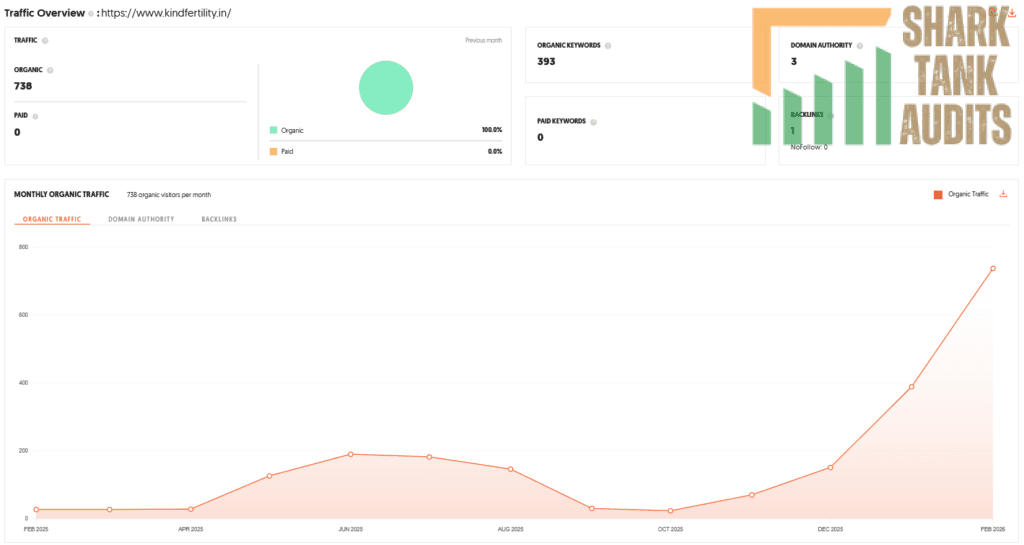Click the "Traffic Overview" page title
The width and height of the screenshot is (1024, 545).
click(44, 13)
